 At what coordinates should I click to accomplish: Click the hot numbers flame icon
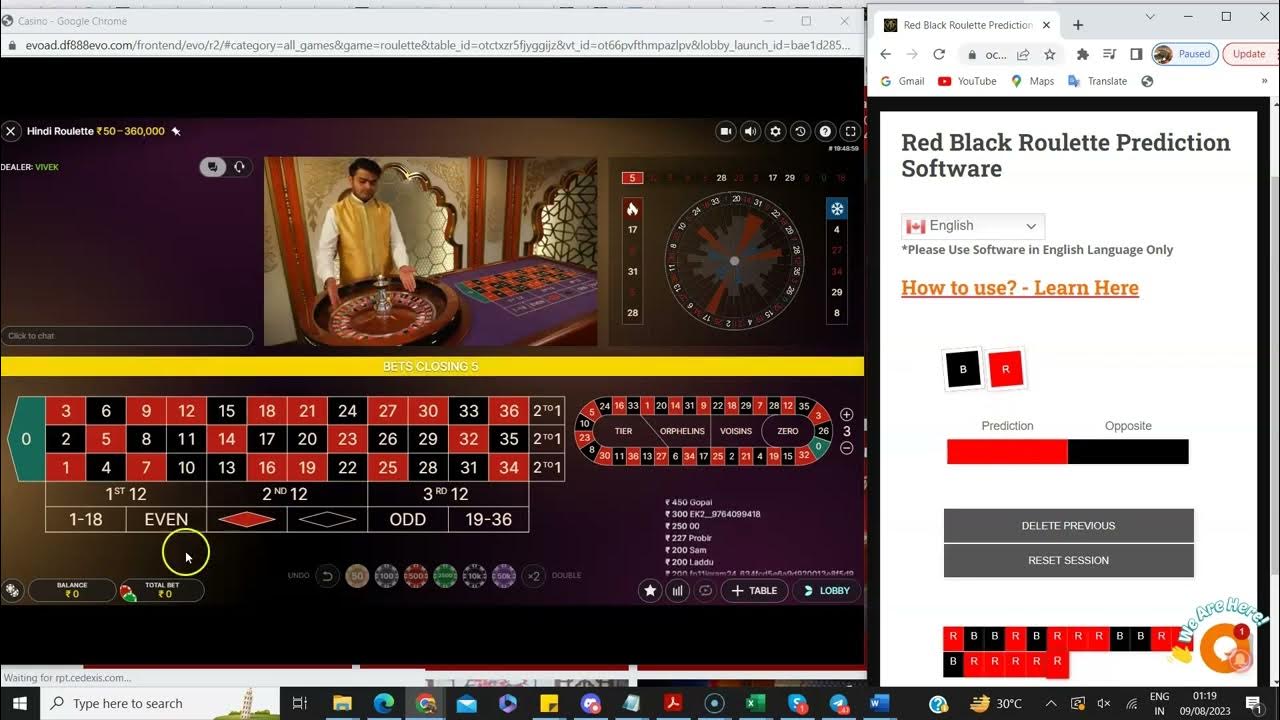pos(632,209)
